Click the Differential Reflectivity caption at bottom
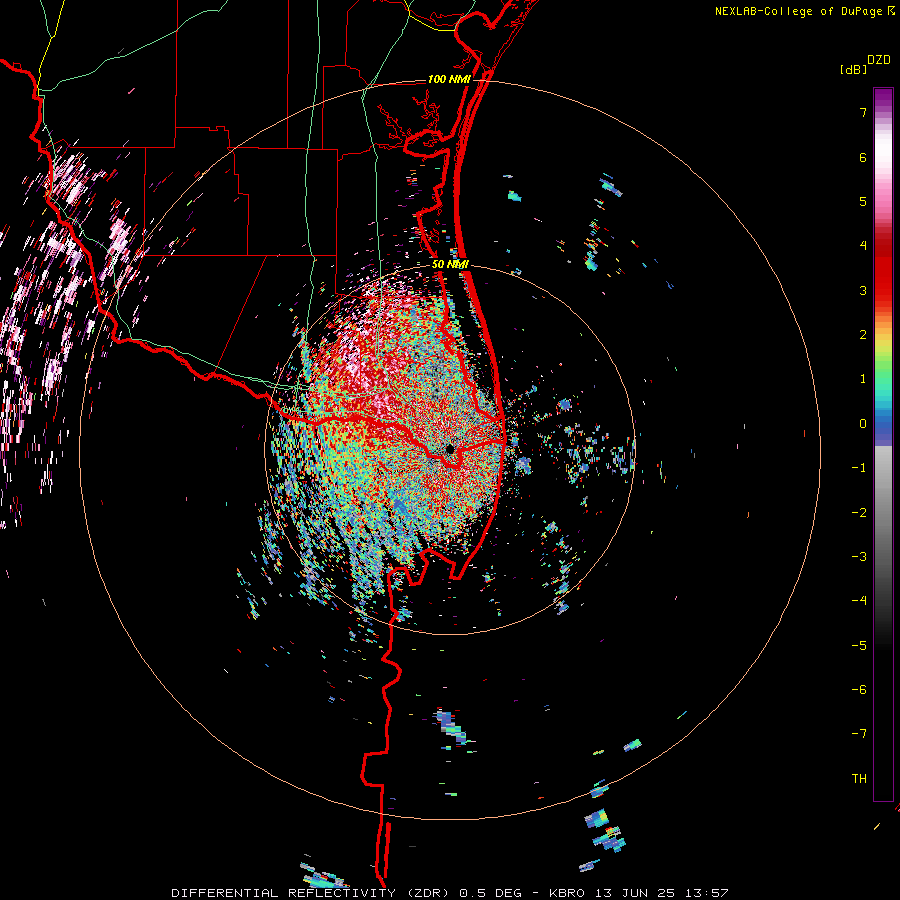900x900 pixels. pyautogui.click(x=450, y=893)
